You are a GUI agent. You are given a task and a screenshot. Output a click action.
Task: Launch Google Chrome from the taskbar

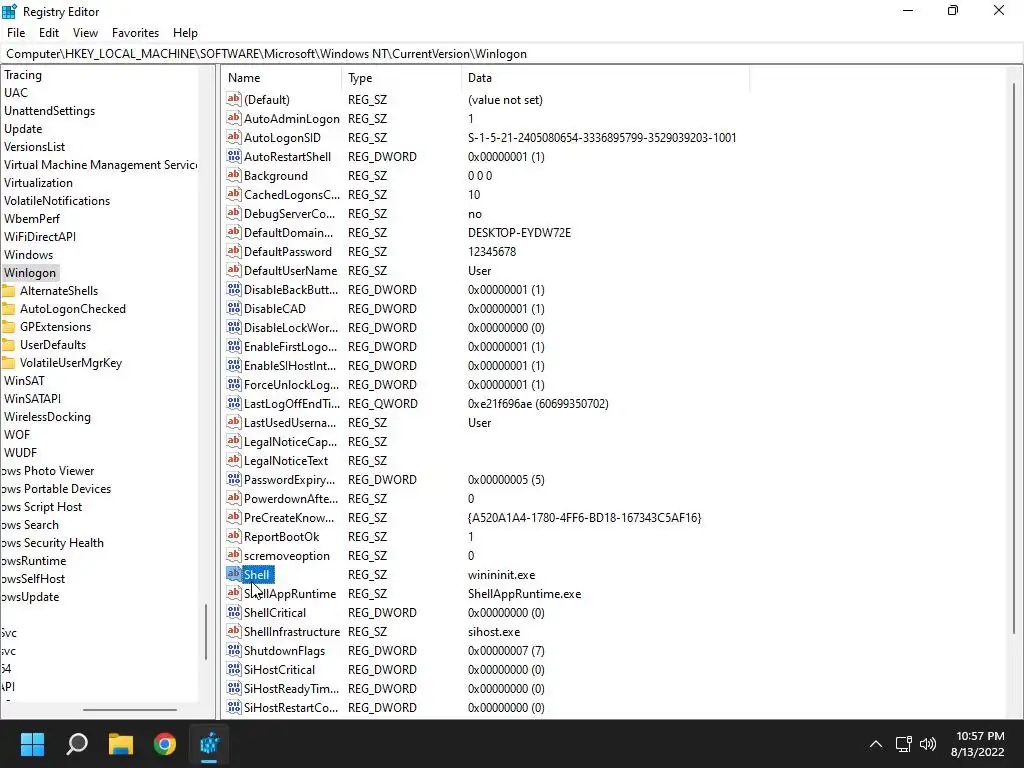pyautogui.click(x=165, y=744)
